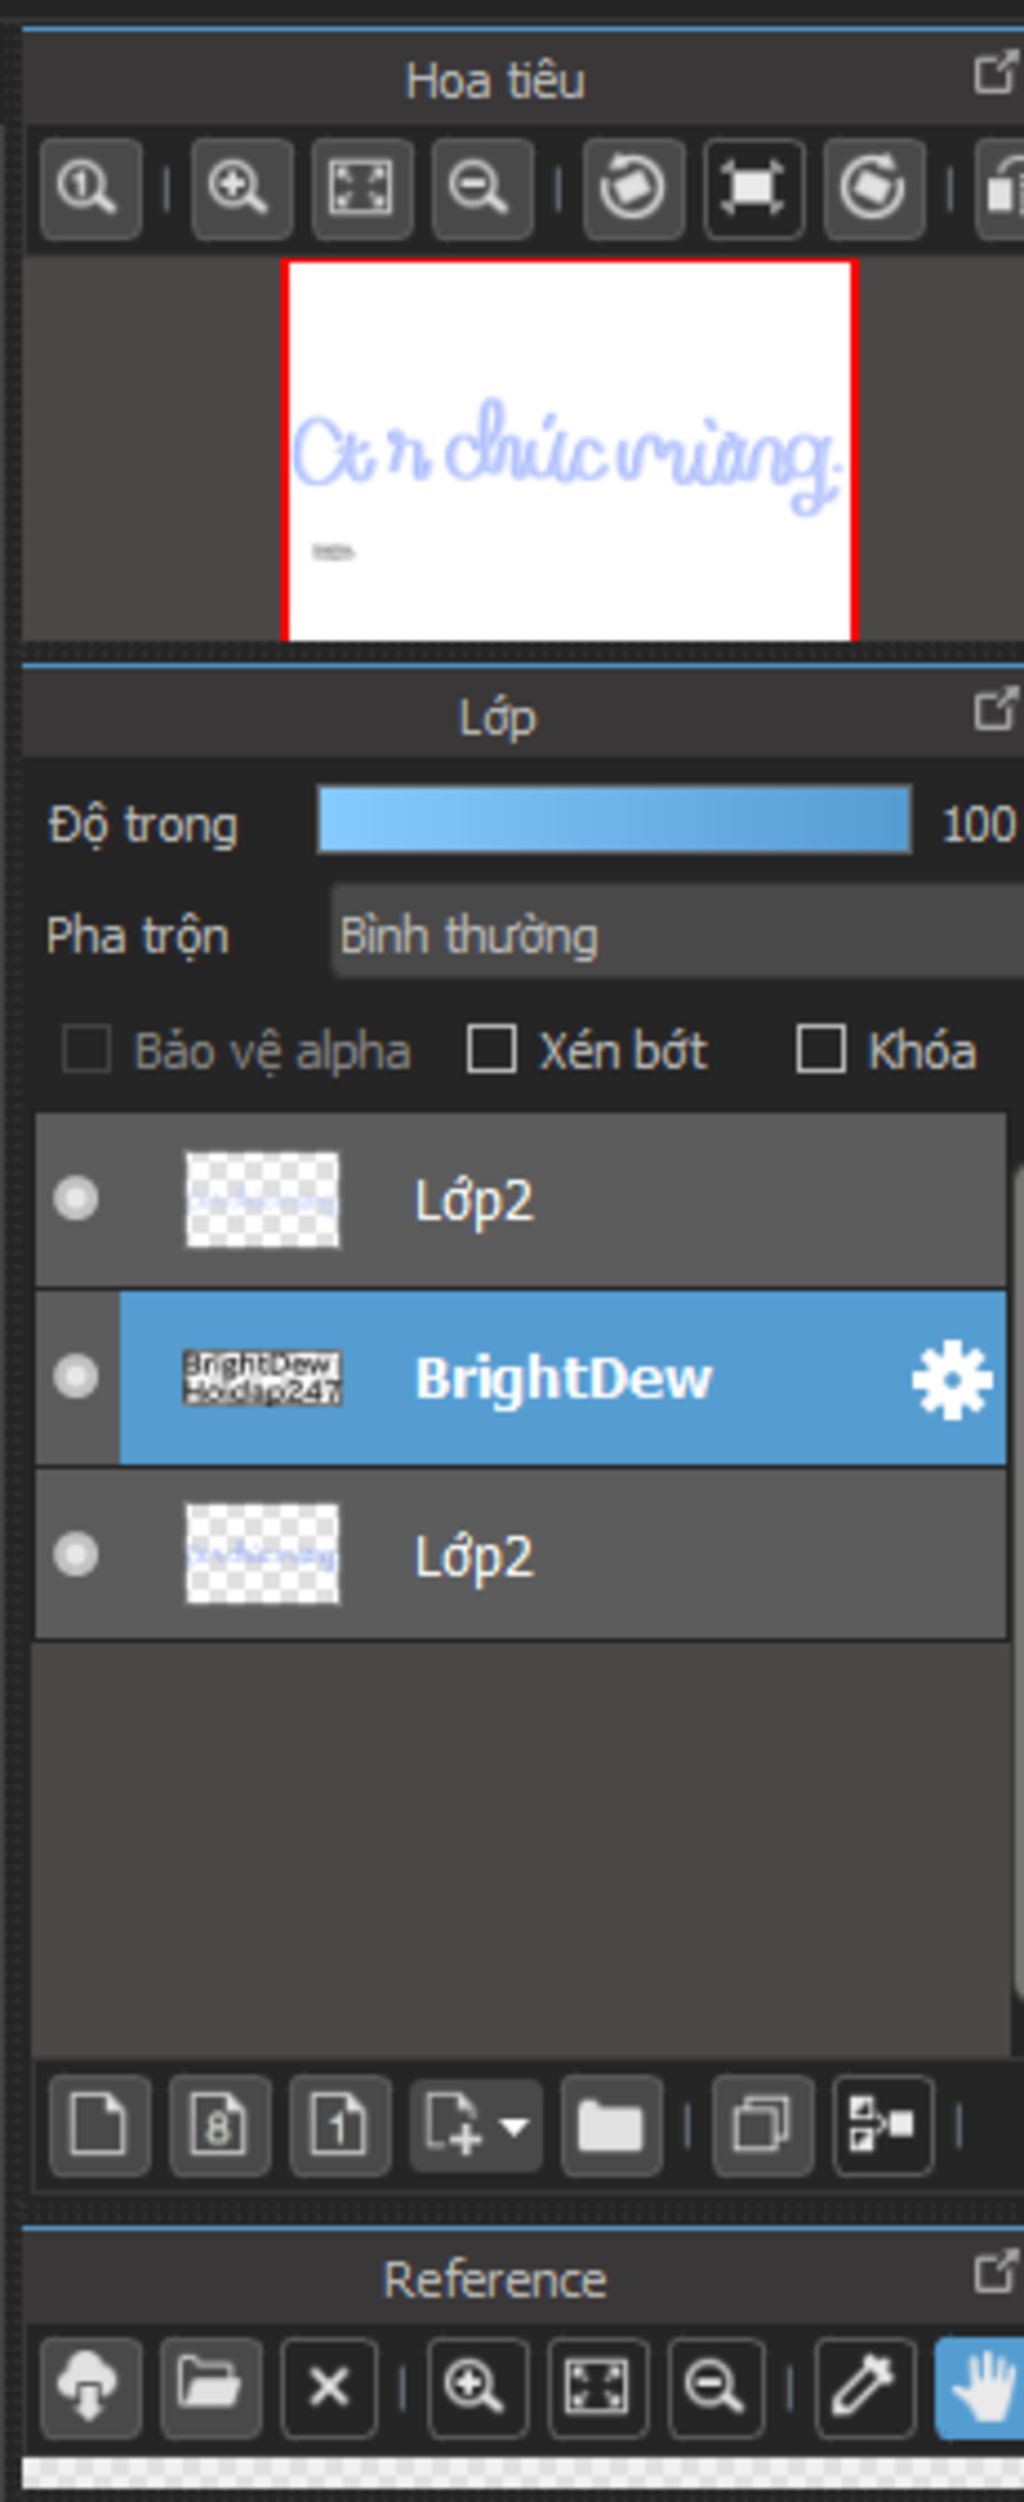Zoom out in the Navigator panel
Screen dimensions: 1024x2502
[482, 188]
